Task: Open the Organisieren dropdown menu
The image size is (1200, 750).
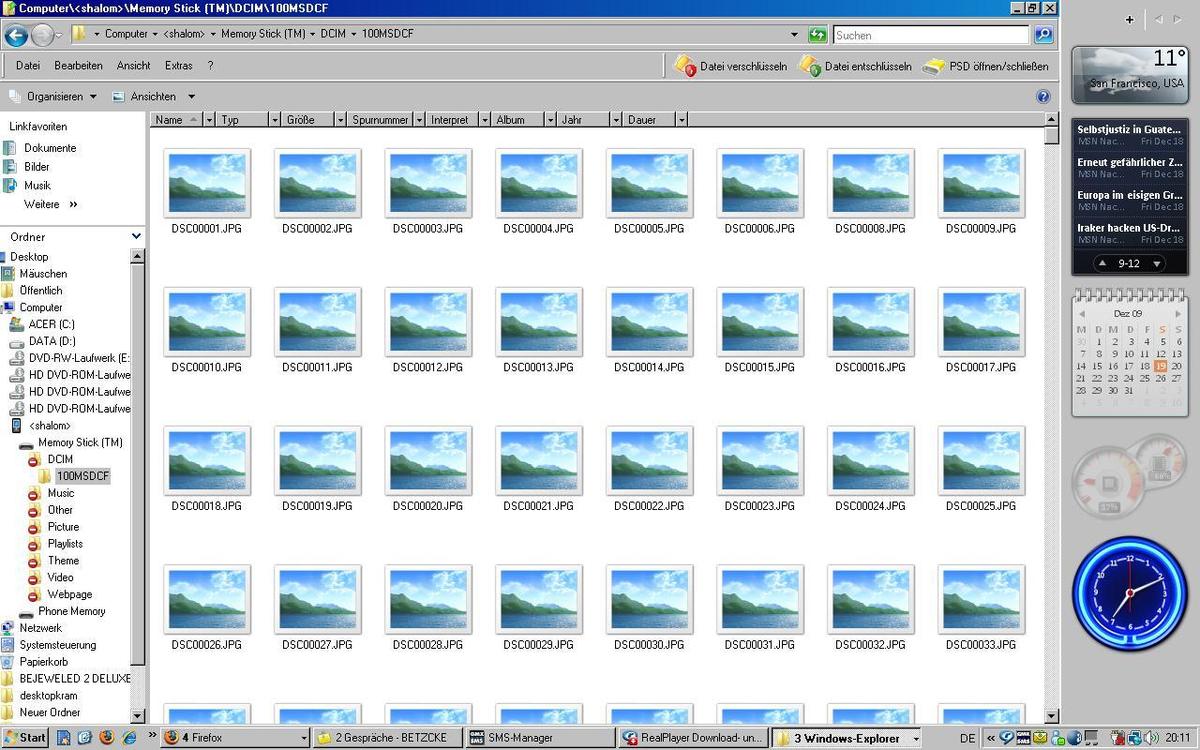Action: pyautogui.click(x=53, y=97)
